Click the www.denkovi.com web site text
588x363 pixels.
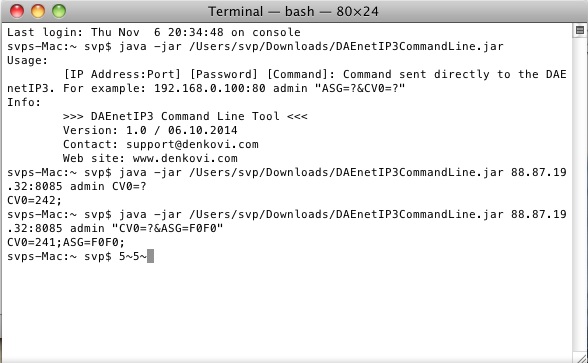tap(185, 158)
